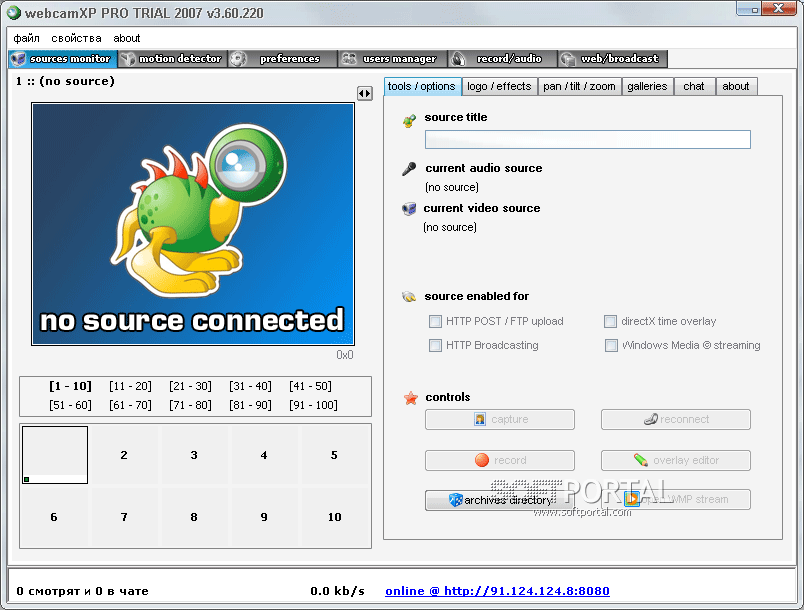
Task: Toggle Windows Media streaming checkbox
Action: 611,345
